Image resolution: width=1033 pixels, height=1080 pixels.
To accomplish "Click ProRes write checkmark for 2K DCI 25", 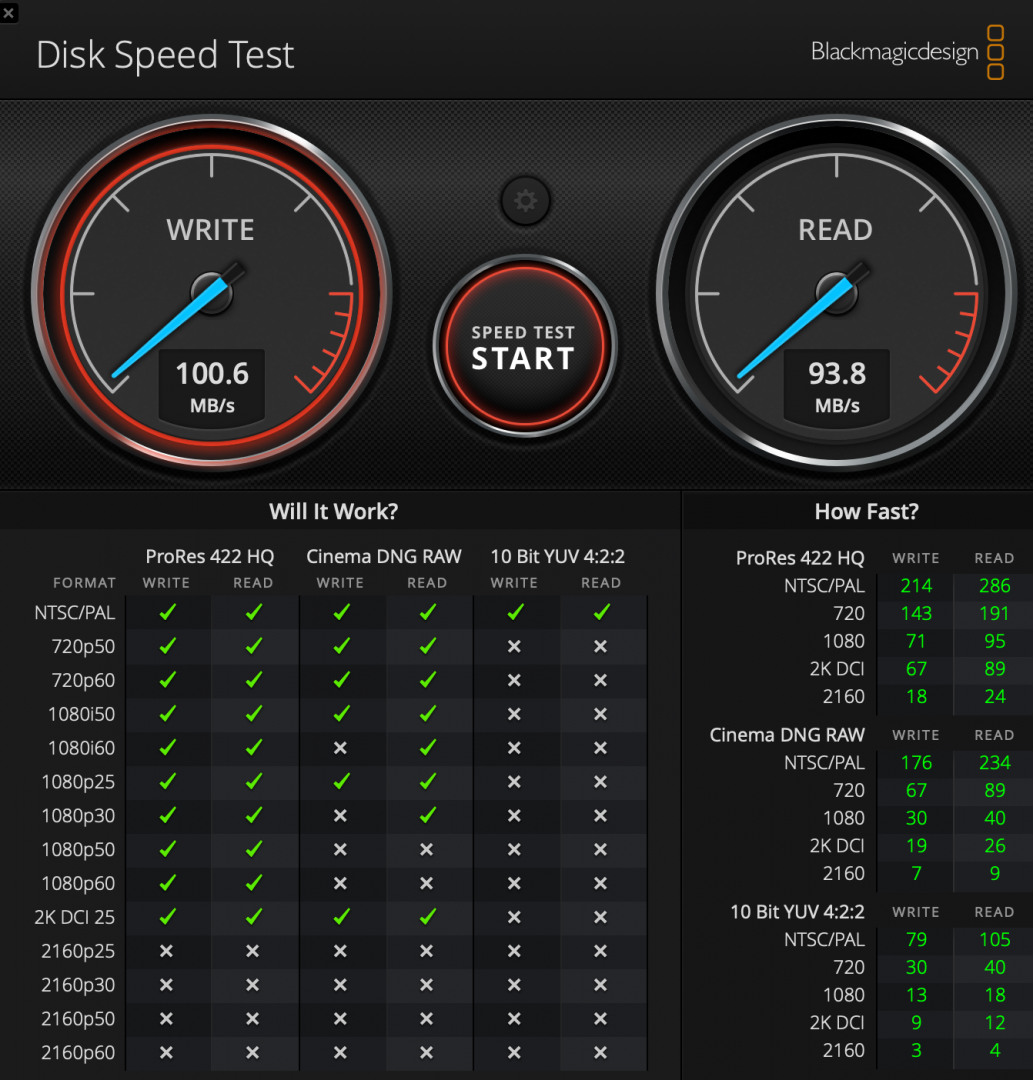I will pos(167,916).
